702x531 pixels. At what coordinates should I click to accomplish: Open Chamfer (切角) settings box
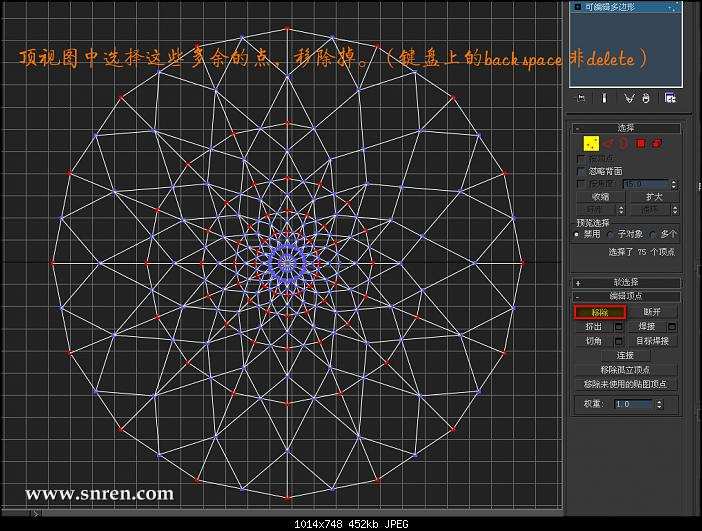click(x=619, y=341)
